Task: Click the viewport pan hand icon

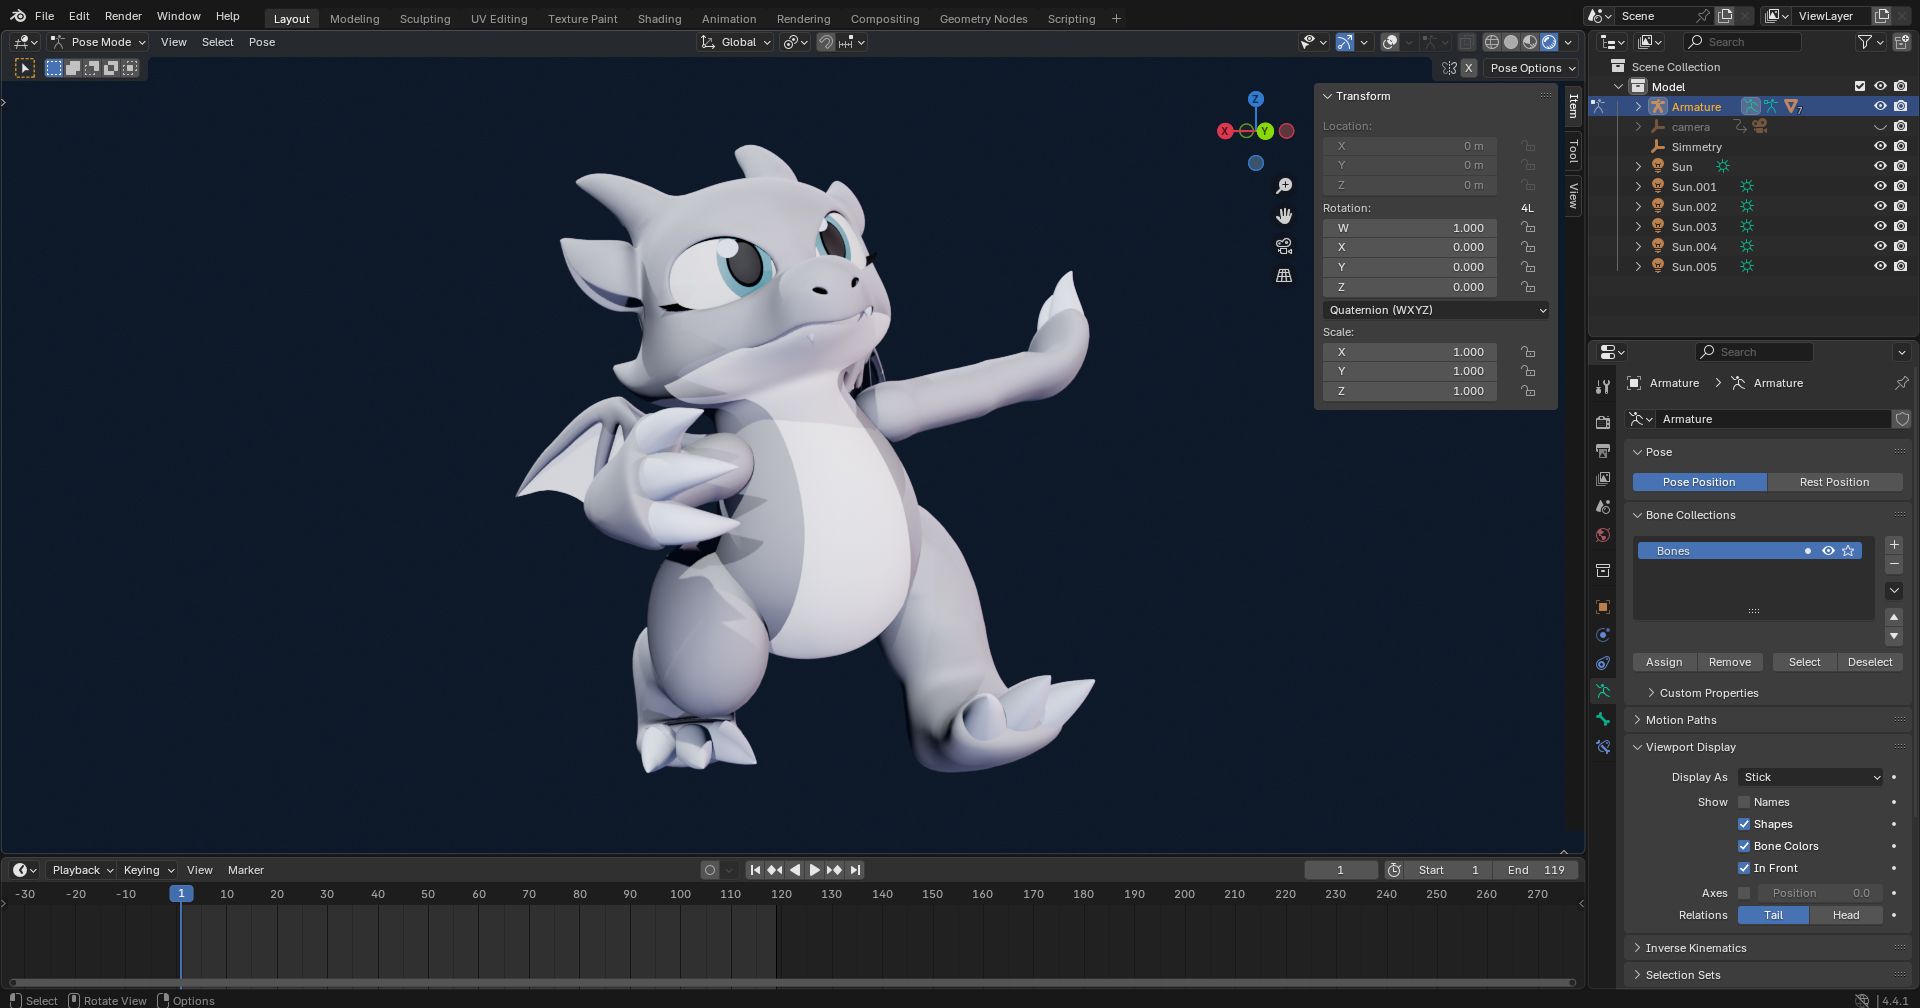Action: (1284, 216)
